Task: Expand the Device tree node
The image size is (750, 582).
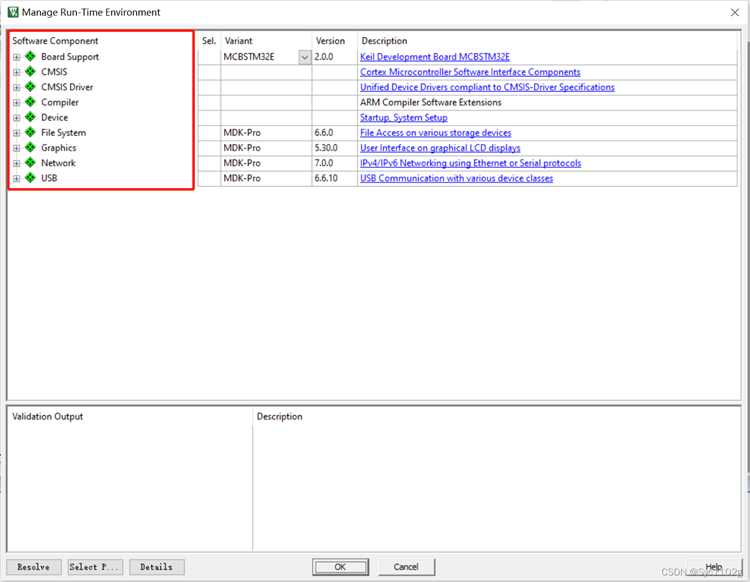Action: pyautogui.click(x=16, y=118)
